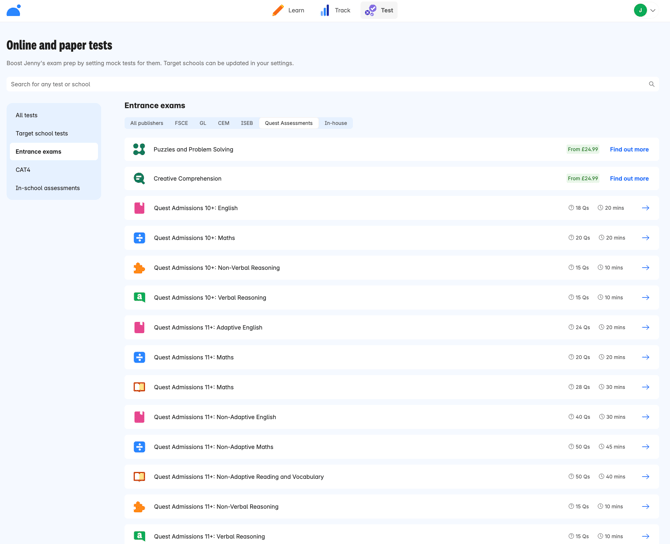This screenshot has height=544, width=670.
Task: Open arrow for Non-Adaptive Reading and Vocabulary
Action: [x=646, y=476]
